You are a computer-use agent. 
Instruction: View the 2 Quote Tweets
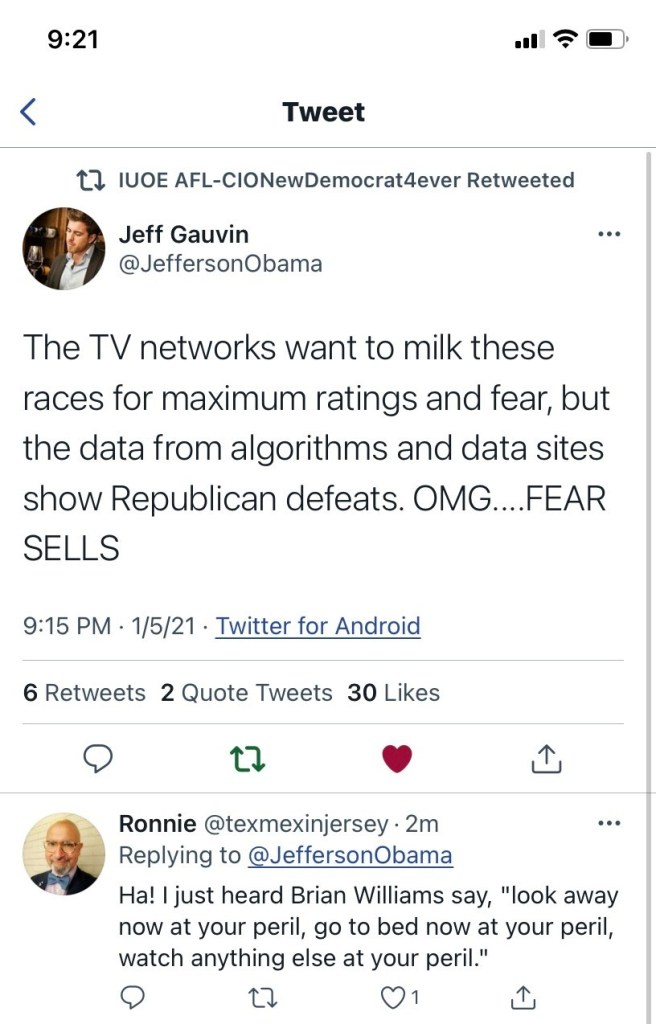click(x=246, y=693)
